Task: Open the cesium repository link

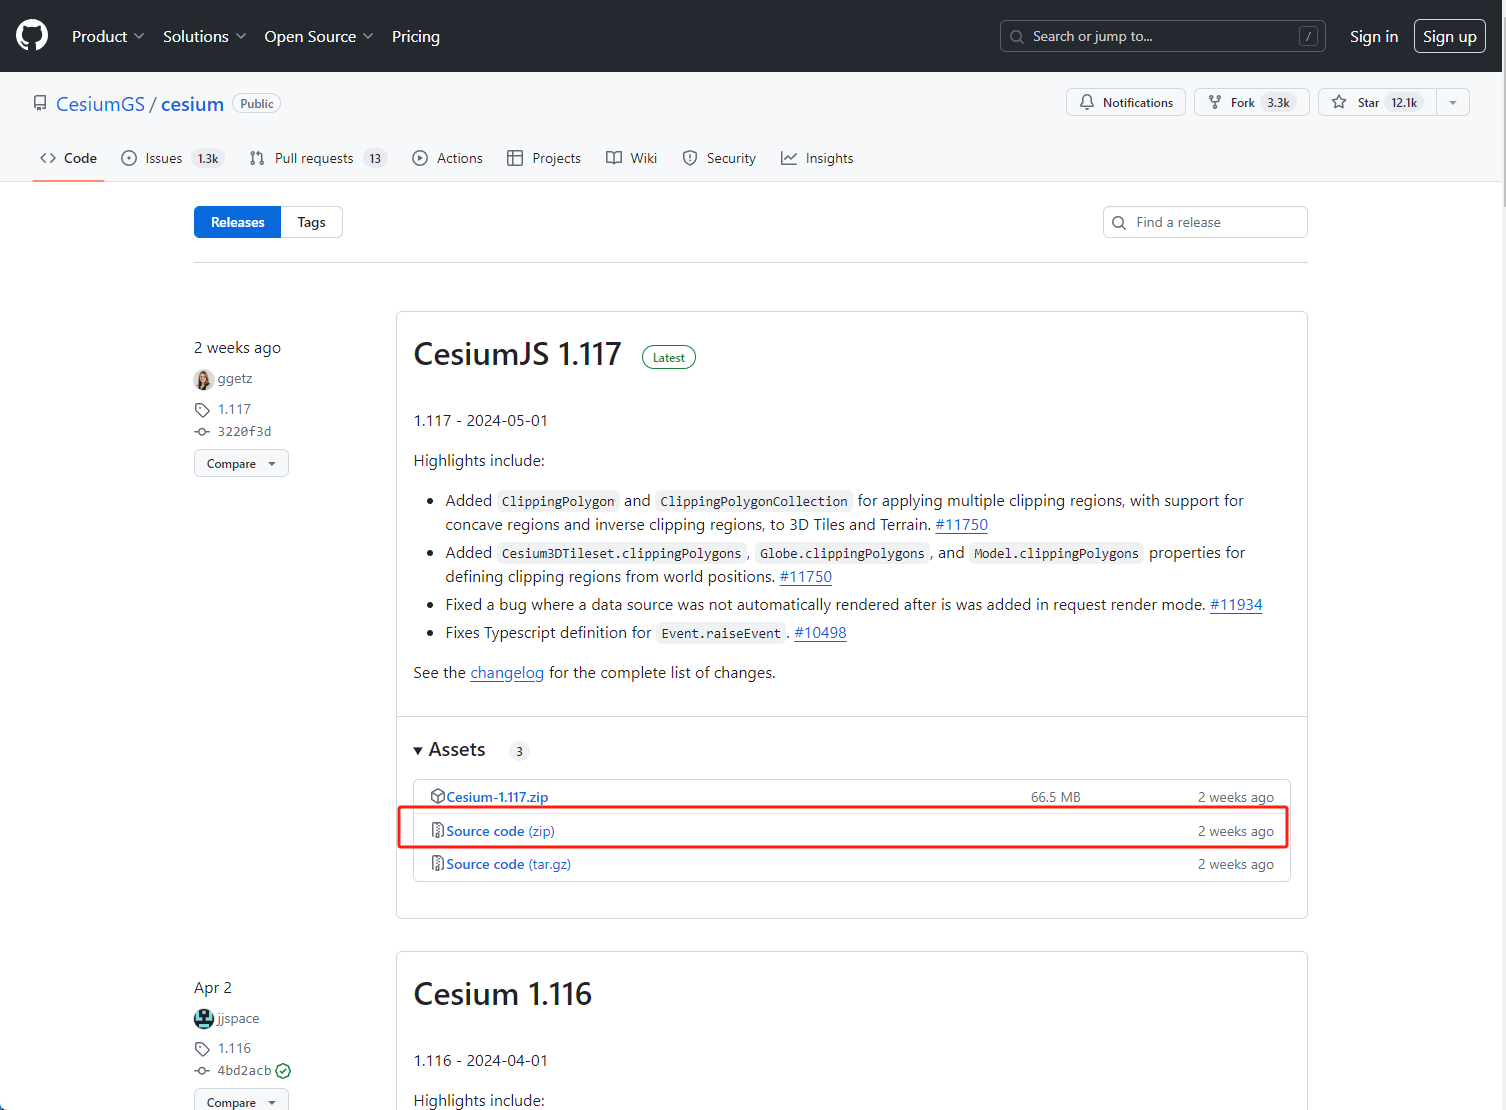Action: [x=192, y=104]
